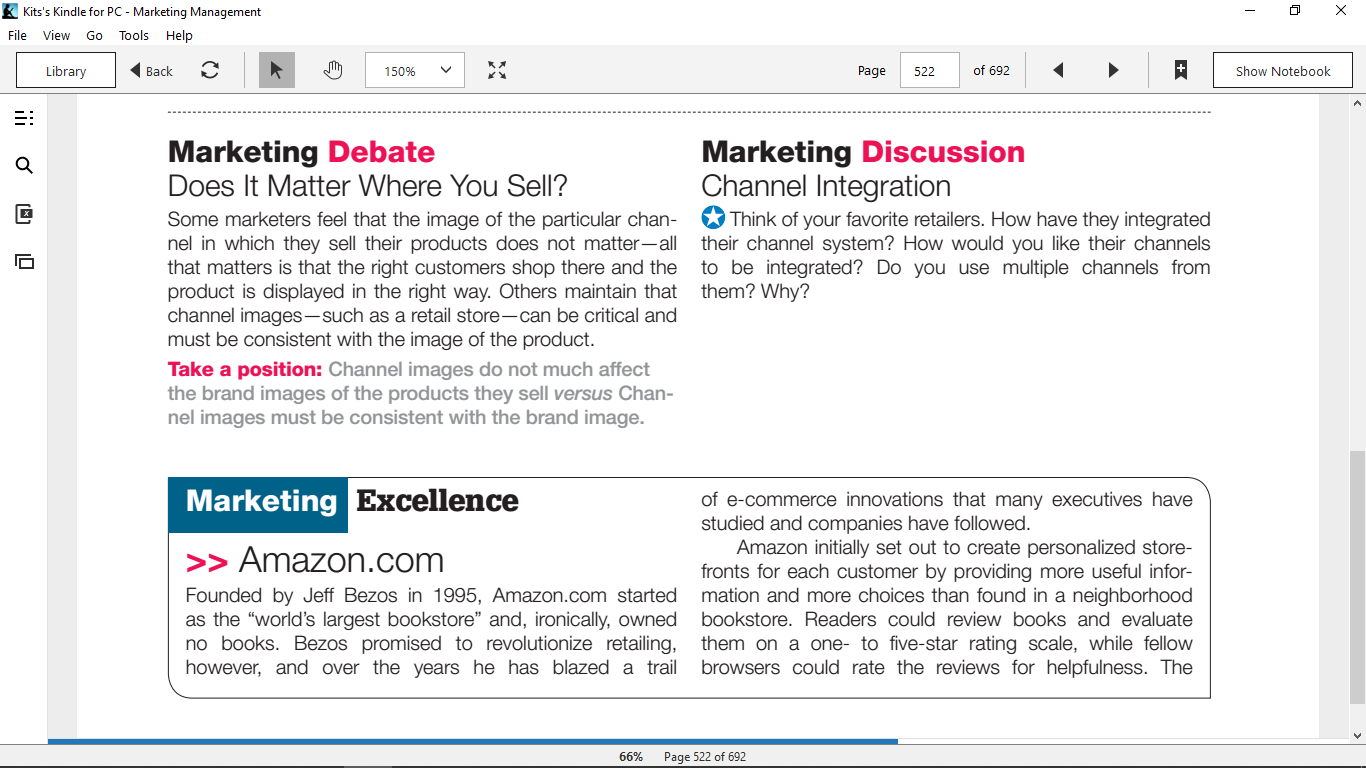
Task: Click the 'Channel Integration' subheading
Action: [x=826, y=186]
